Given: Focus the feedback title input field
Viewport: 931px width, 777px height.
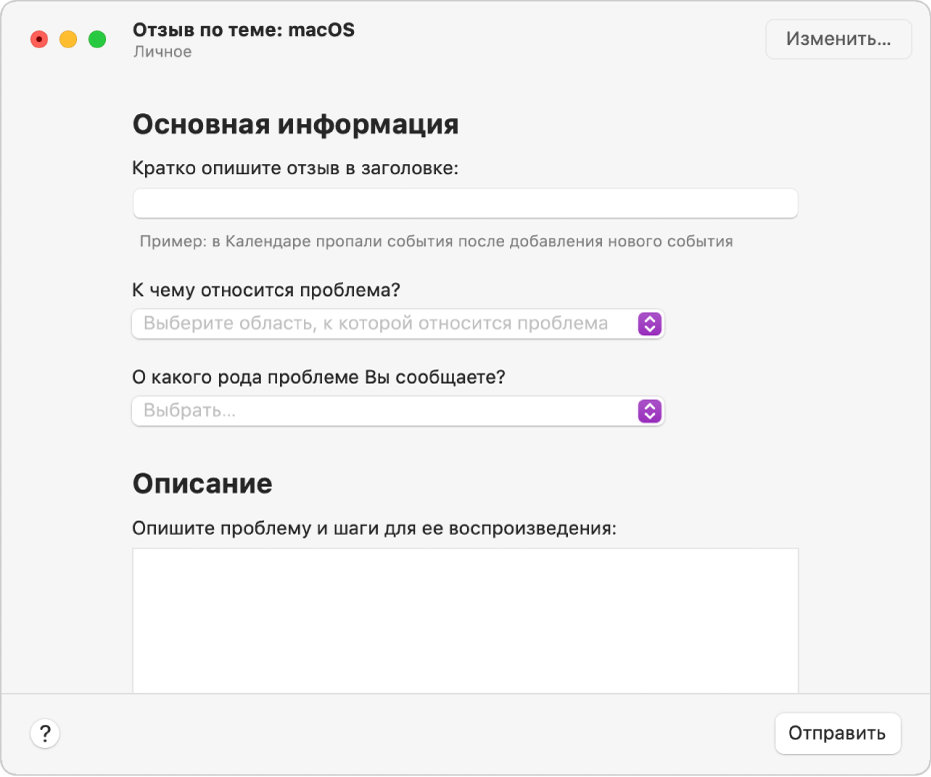Looking at the screenshot, I should (x=465, y=204).
